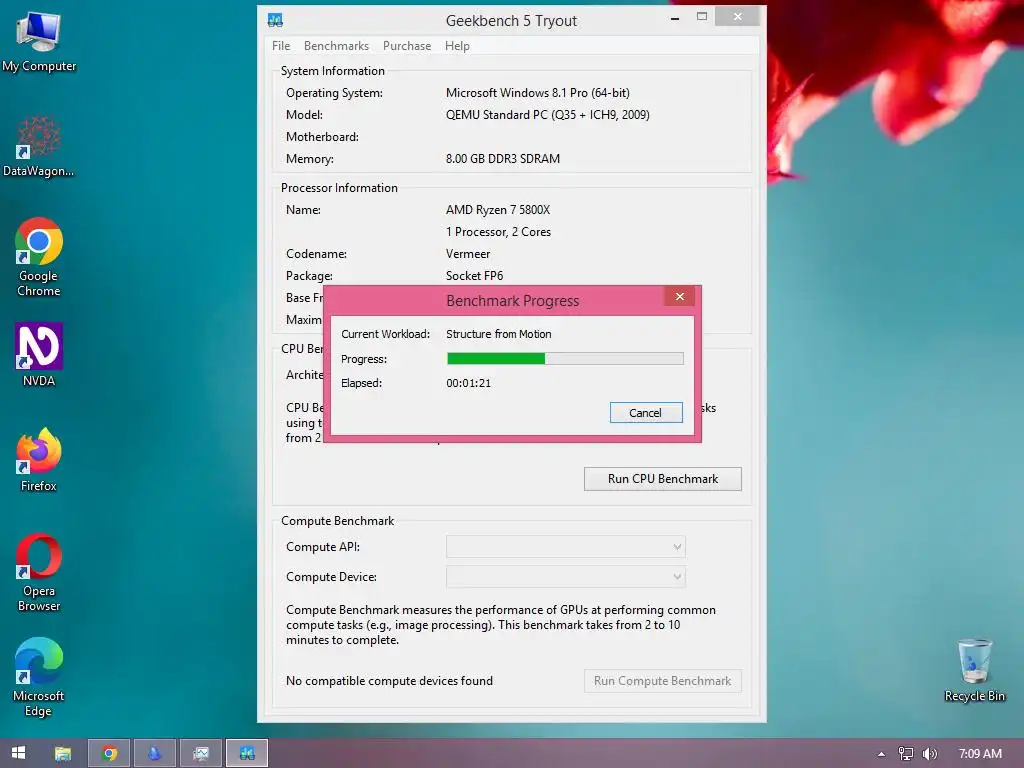
Task: Open the Recycle Bin
Action: (x=974, y=671)
